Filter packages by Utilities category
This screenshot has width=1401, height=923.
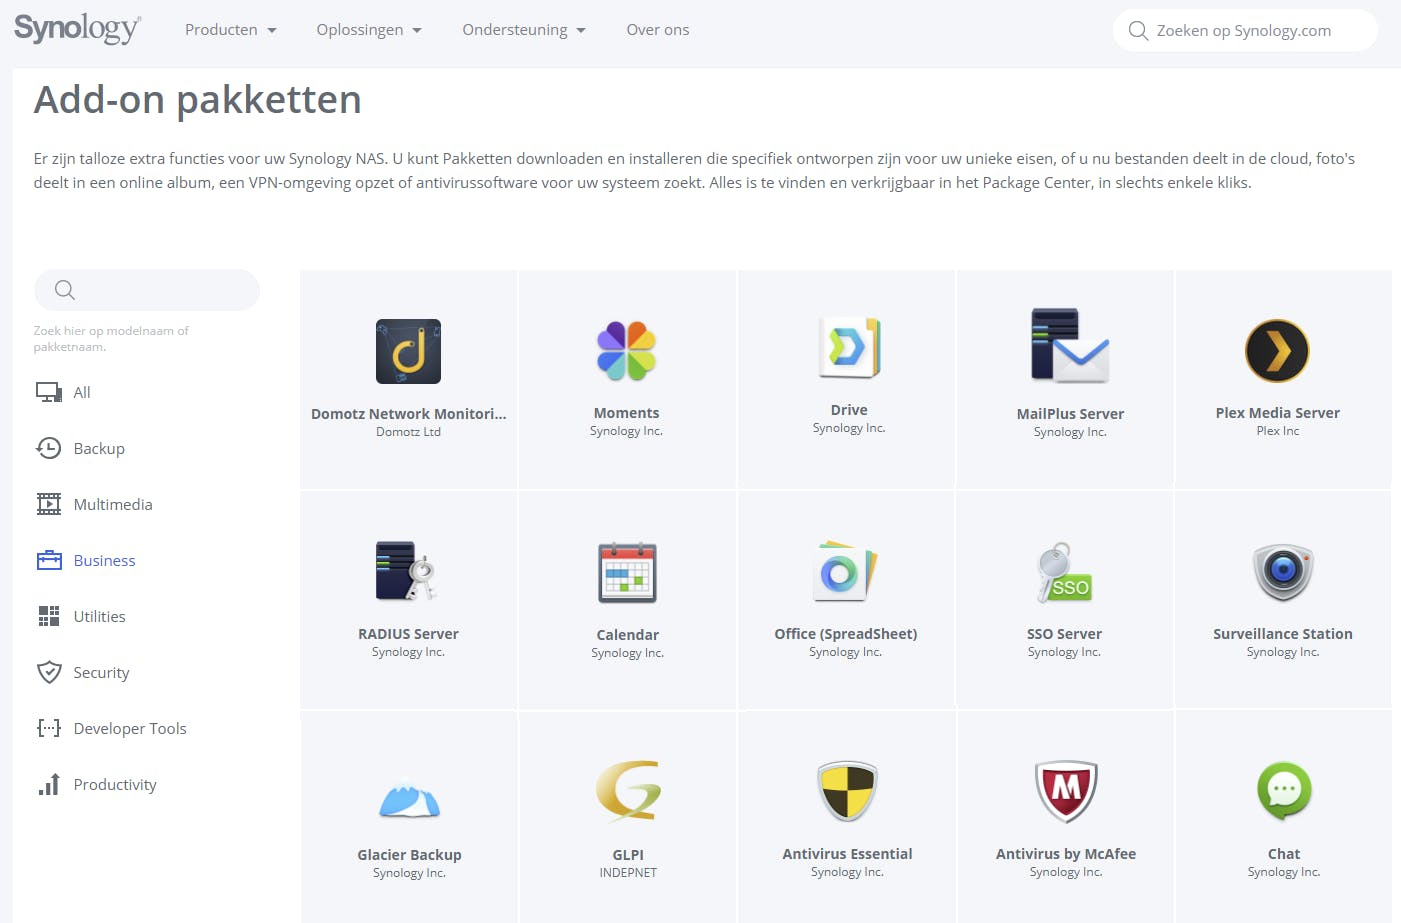[100, 616]
